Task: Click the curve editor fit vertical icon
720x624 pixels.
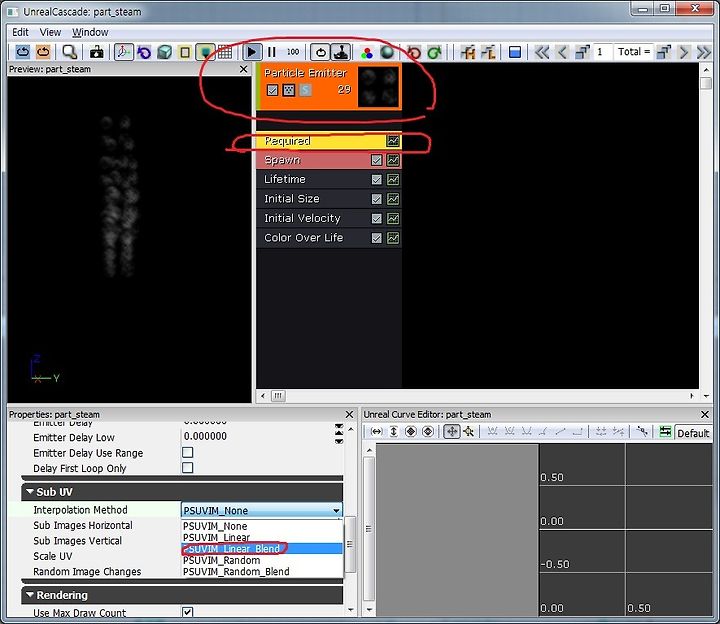Action: coord(394,432)
